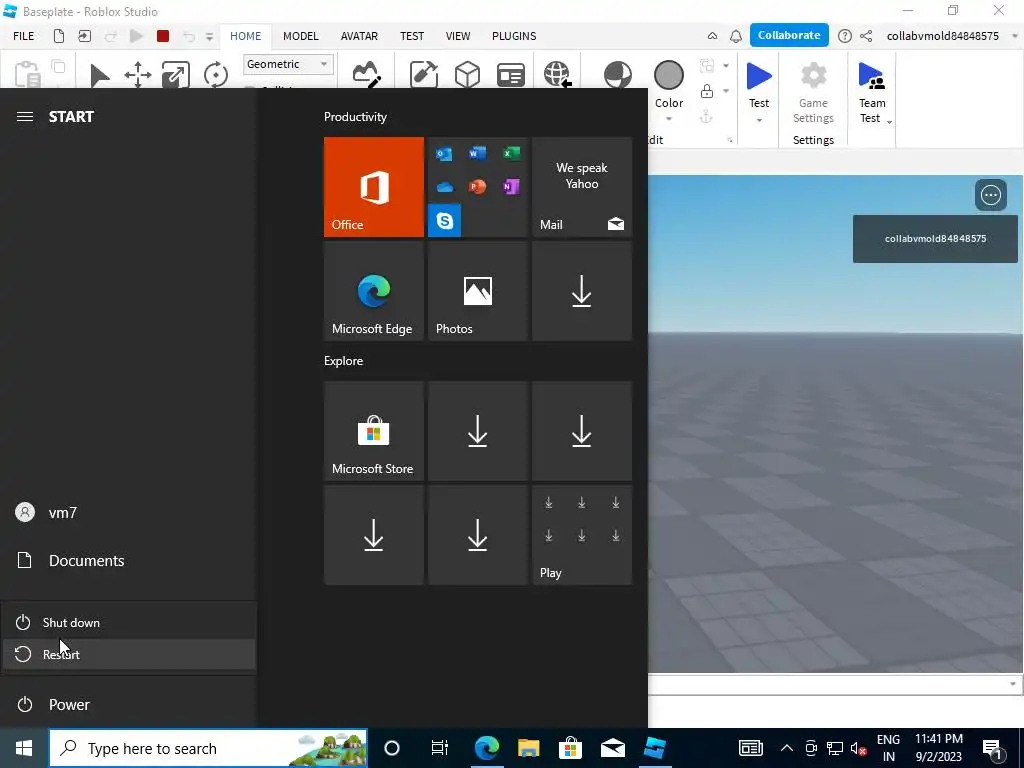Open the Geometric mode dropdown
Screen dimensions: 1024x768
pos(288,64)
